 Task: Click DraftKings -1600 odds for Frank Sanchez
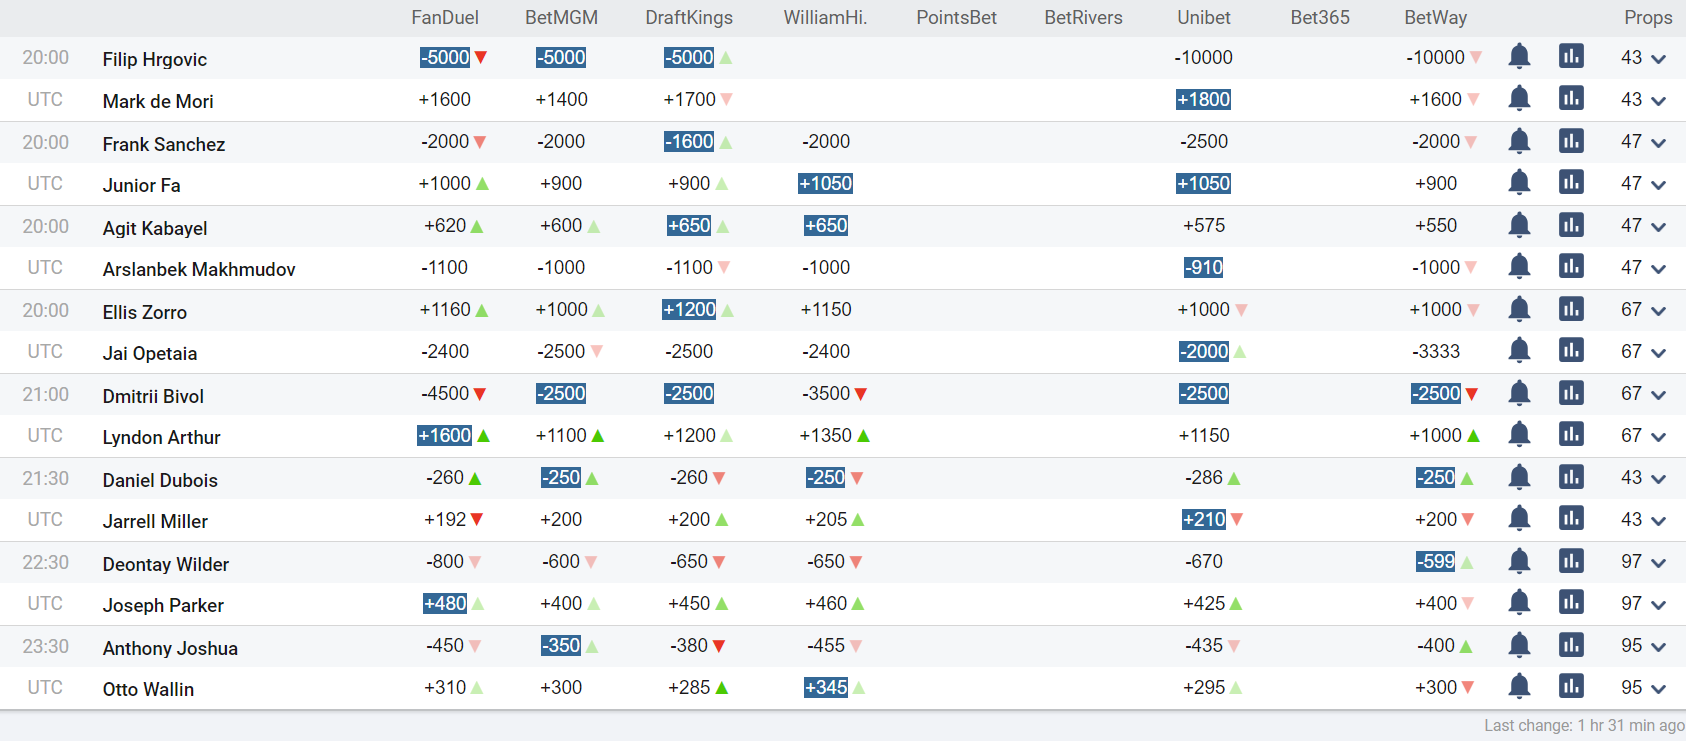pyautogui.click(x=689, y=141)
